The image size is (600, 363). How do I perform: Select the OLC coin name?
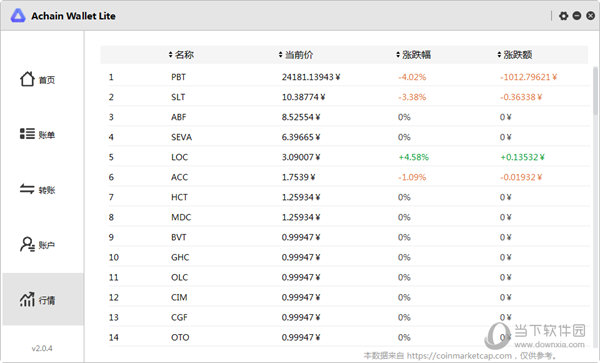[179, 277]
